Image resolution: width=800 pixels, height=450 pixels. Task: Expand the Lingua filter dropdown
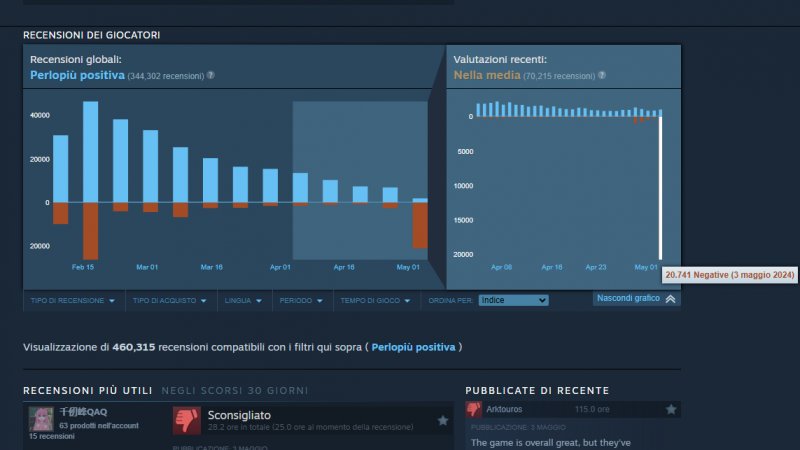point(243,301)
